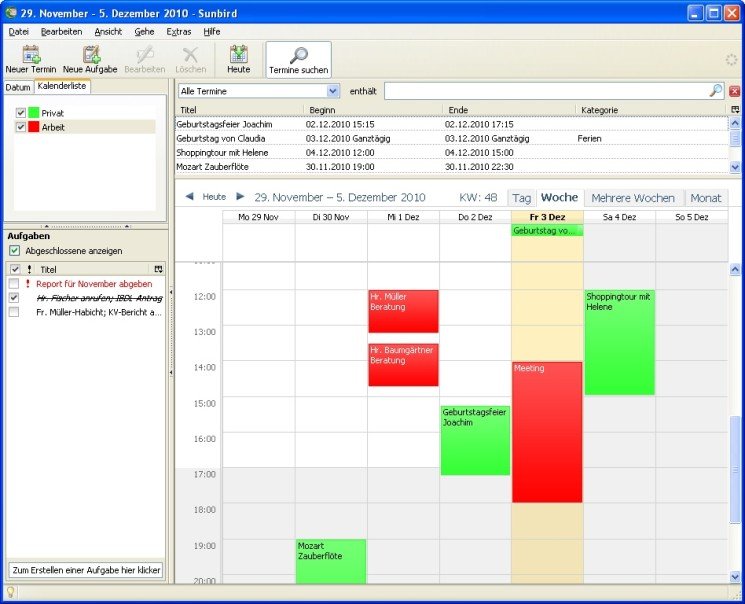Click the create new task field button

[x=85, y=570]
